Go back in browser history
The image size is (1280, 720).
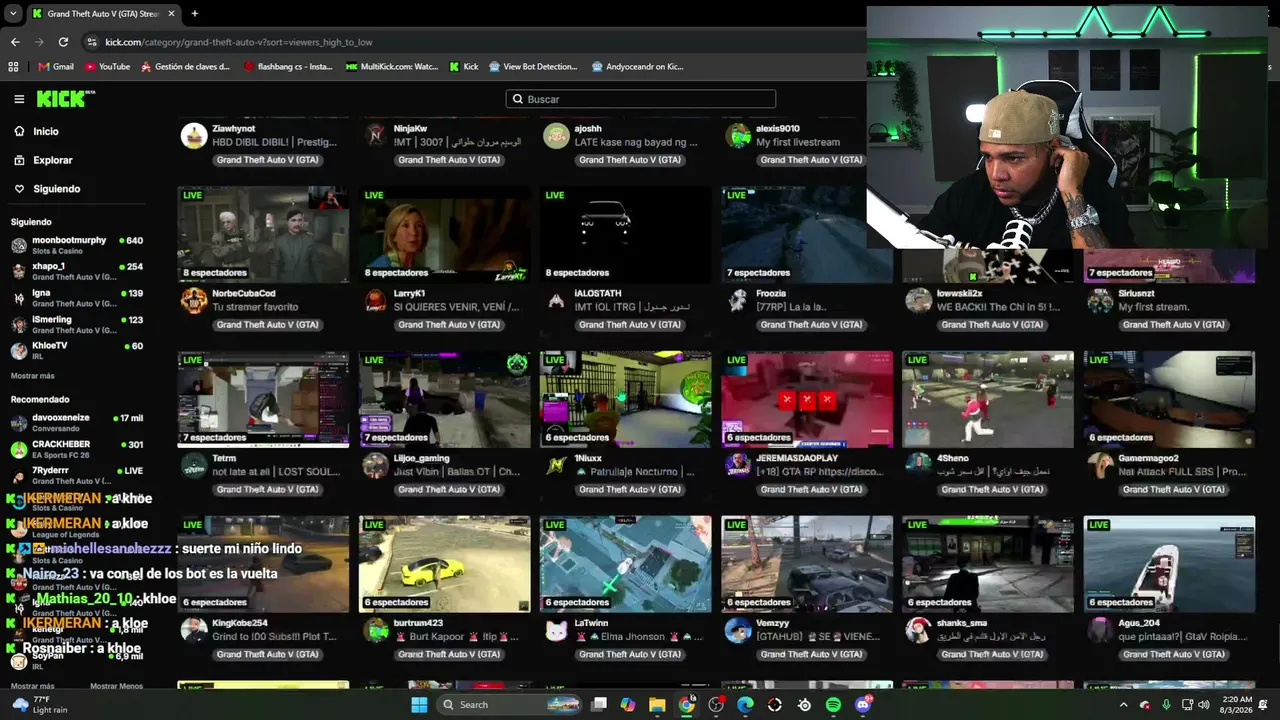coord(15,42)
